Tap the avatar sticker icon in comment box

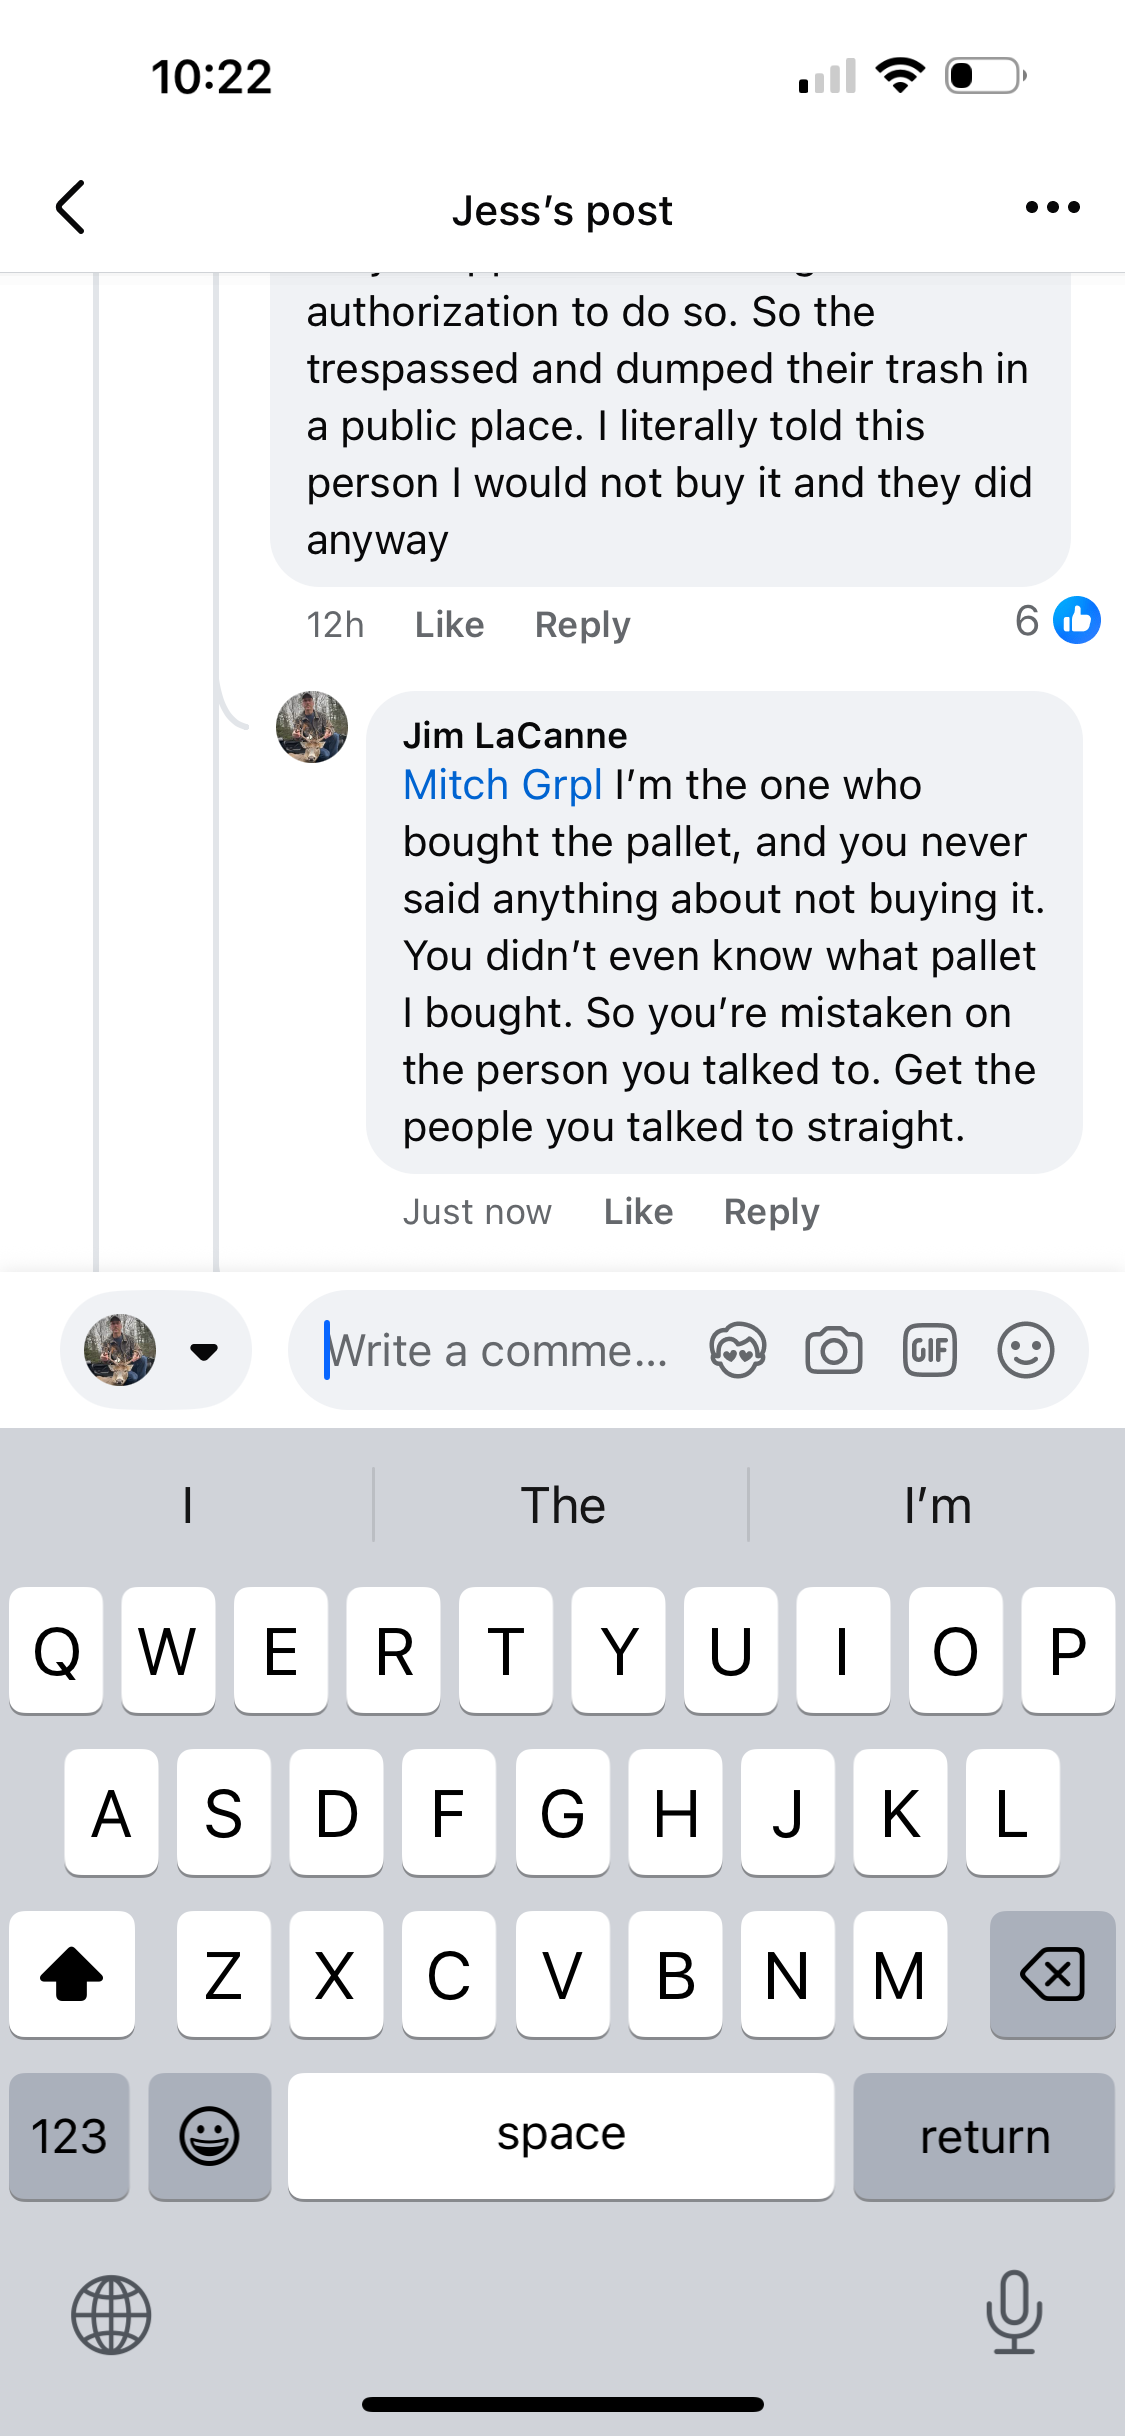tap(737, 1351)
